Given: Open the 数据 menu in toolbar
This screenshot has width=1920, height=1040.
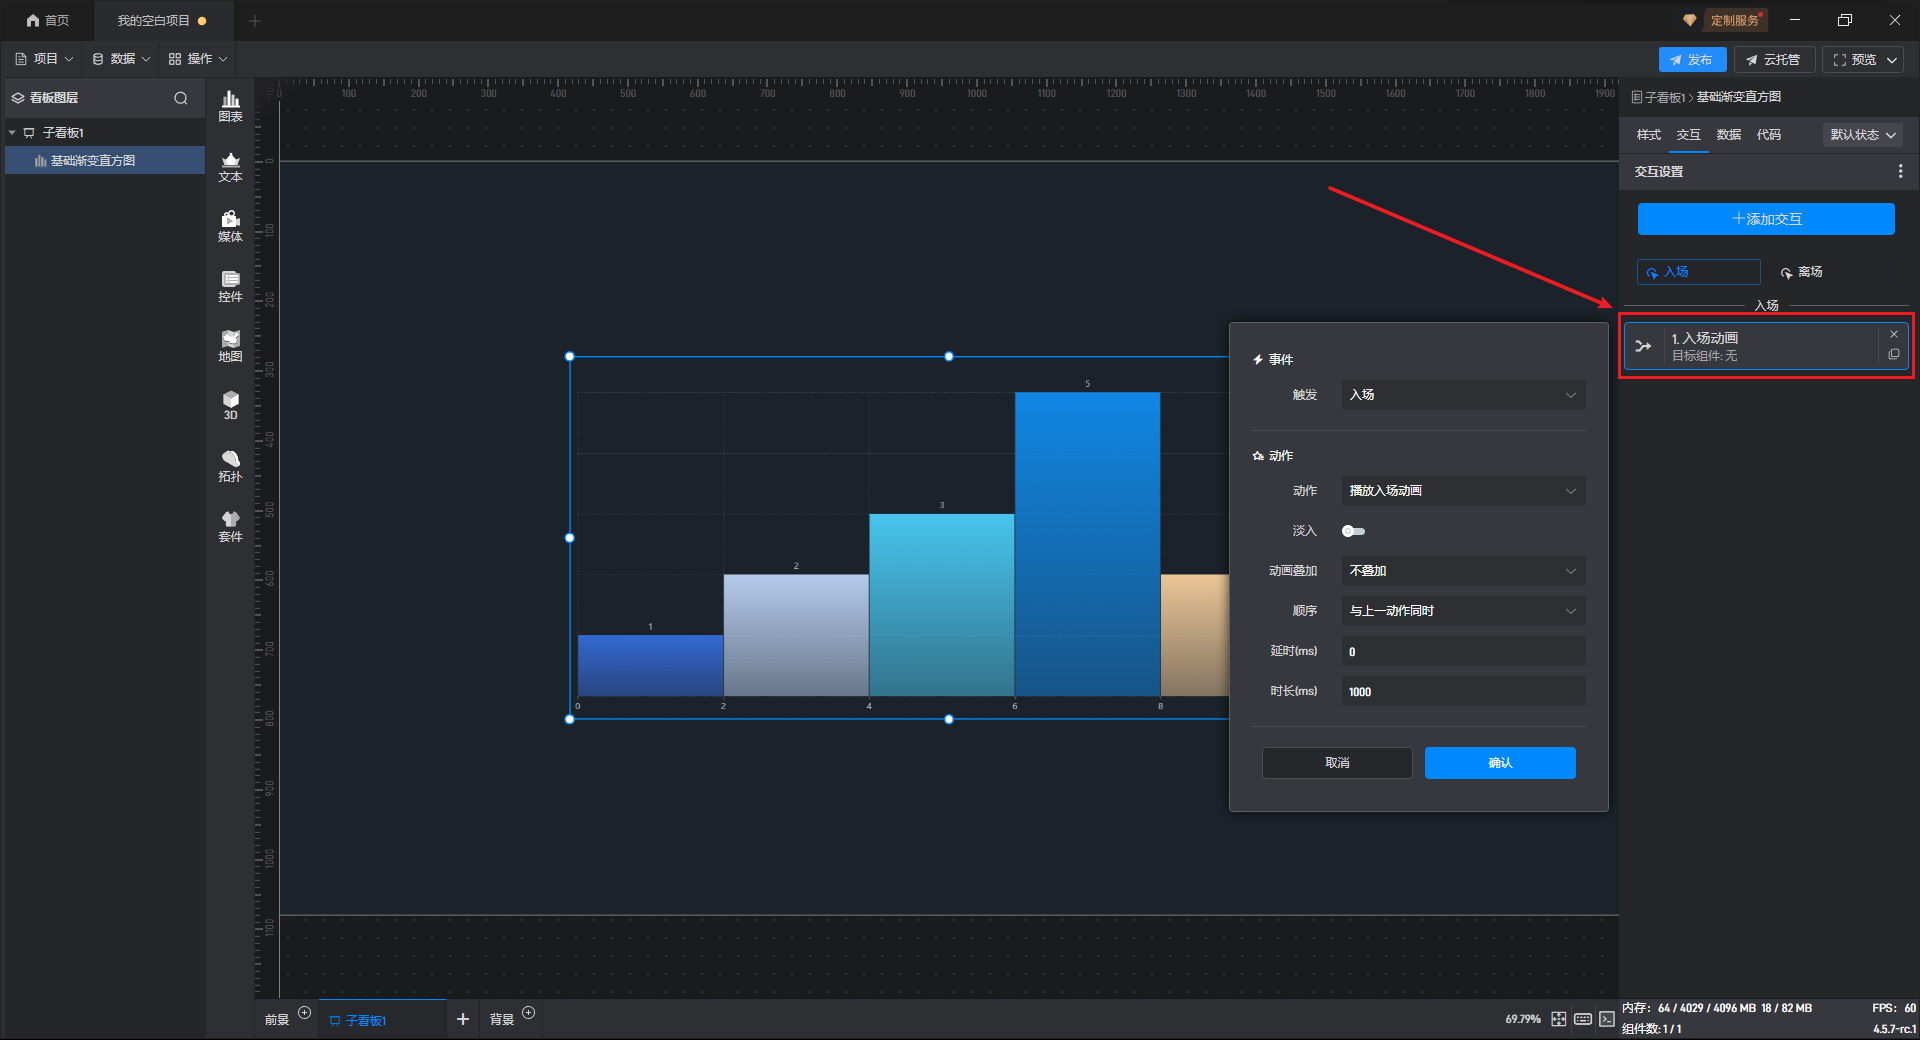Looking at the screenshot, I should (x=121, y=59).
